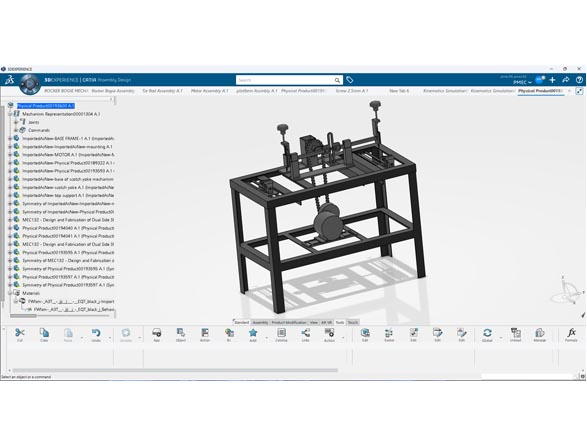The image size is (587, 446).
Task: Click in the top Search field
Action: coord(285,80)
